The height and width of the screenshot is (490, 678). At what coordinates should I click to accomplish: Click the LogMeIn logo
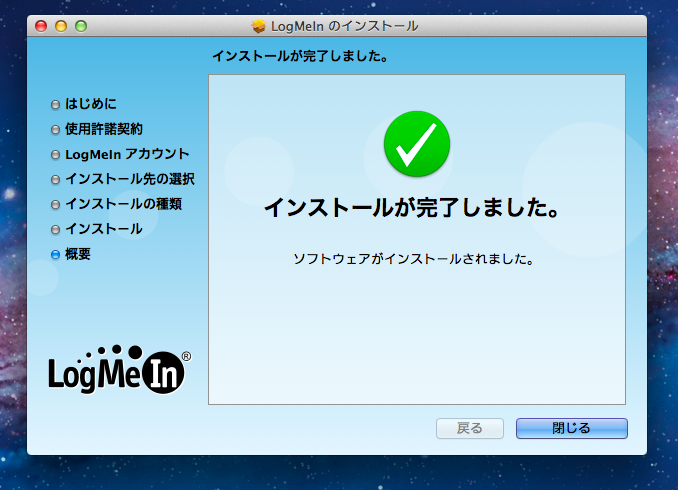(x=120, y=369)
